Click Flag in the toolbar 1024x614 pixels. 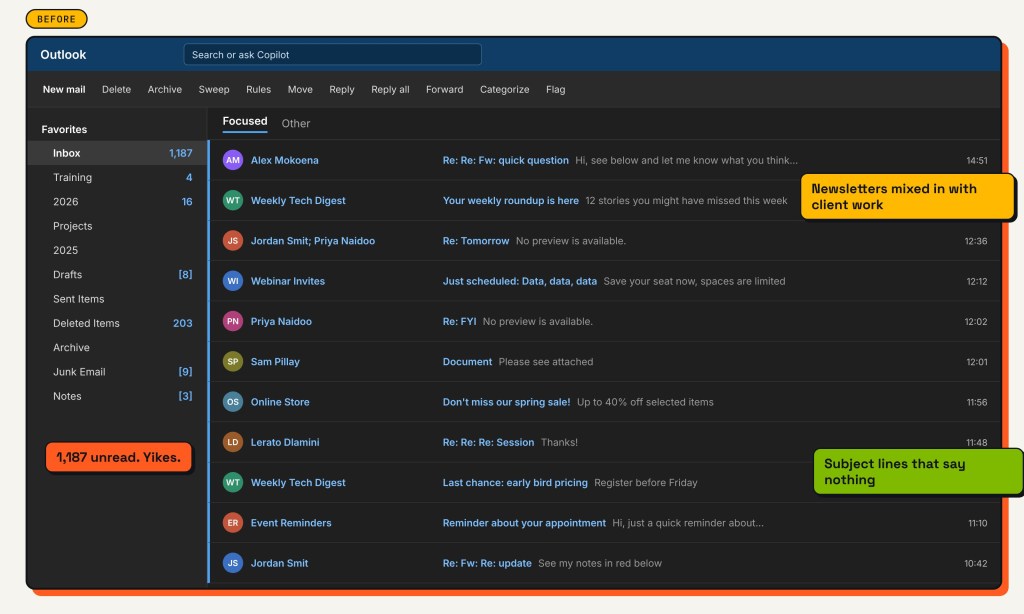click(556, 89)
